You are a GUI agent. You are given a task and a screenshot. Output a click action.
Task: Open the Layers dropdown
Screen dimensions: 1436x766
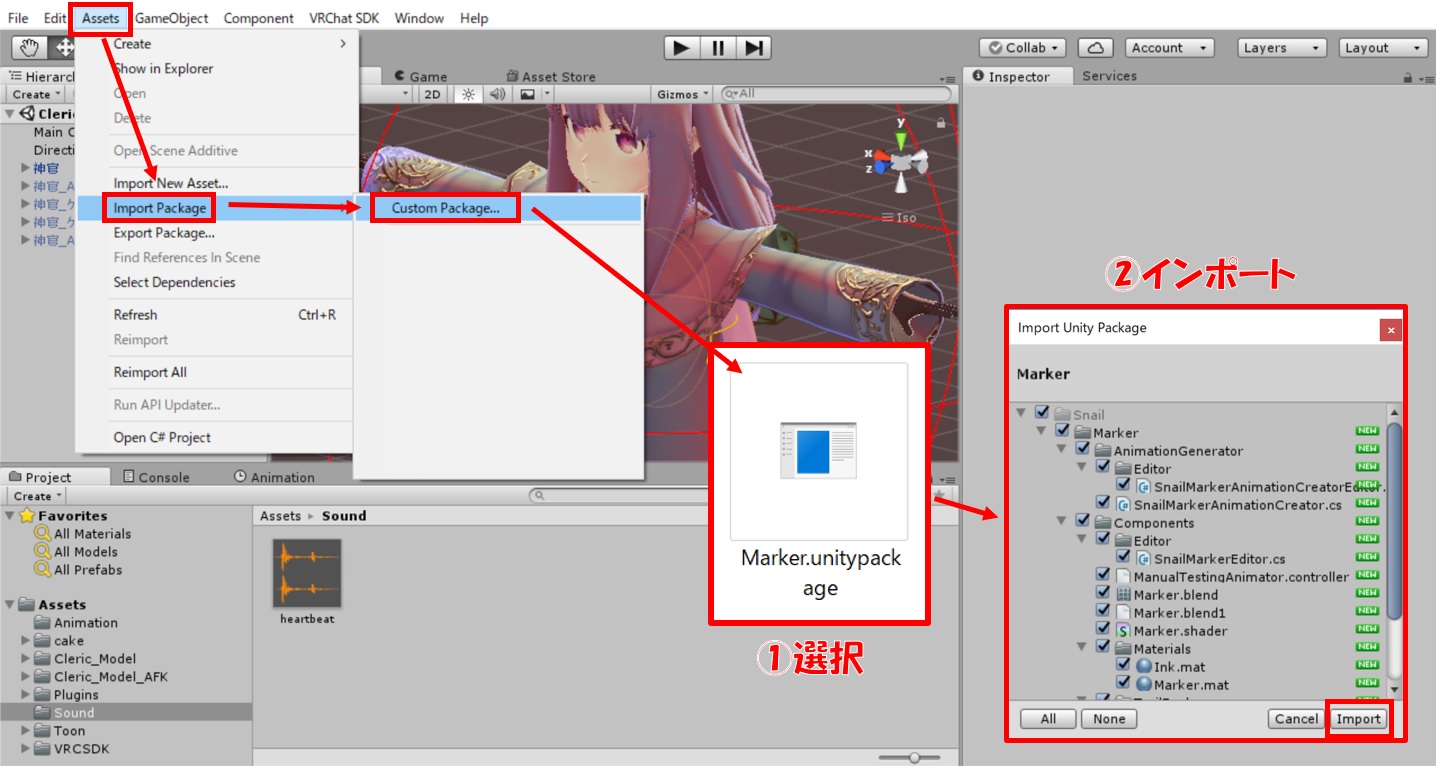pos(1281,48)
